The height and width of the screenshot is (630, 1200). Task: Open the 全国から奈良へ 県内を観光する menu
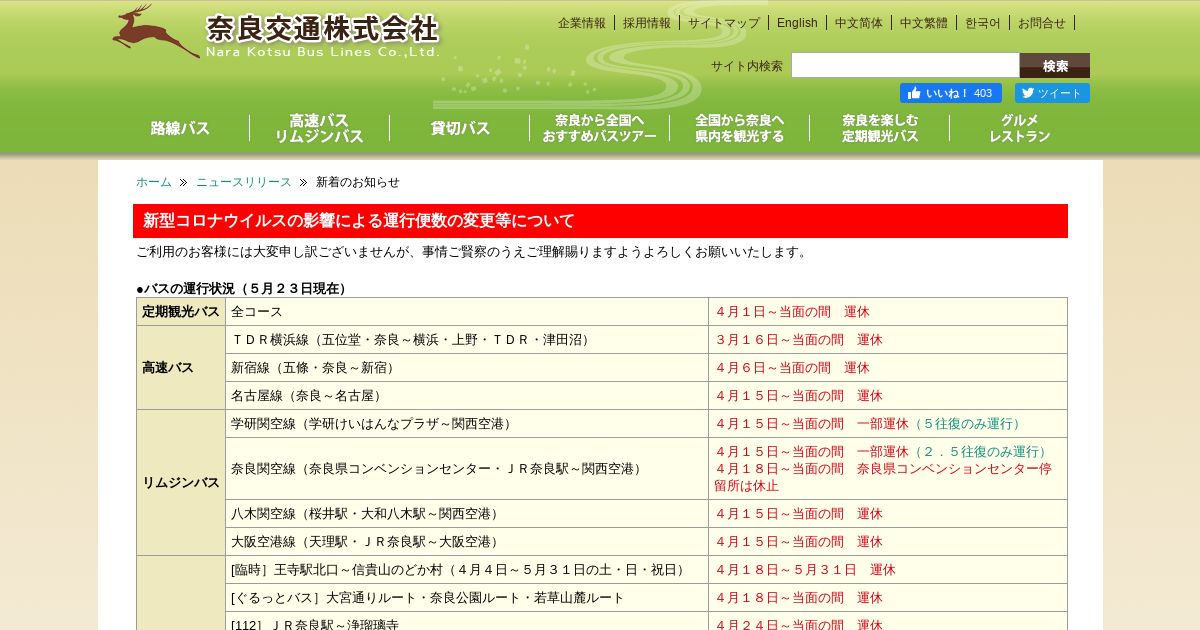(x=740, y=128)
